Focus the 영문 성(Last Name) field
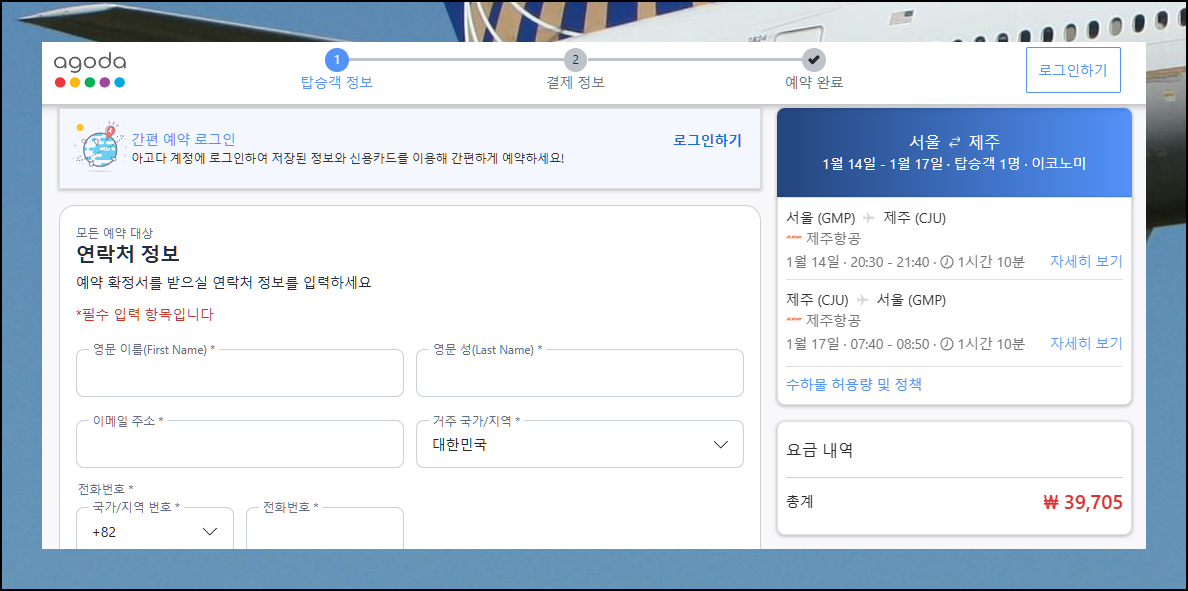This screenshot has height=591, width=1188. point(580,373)
